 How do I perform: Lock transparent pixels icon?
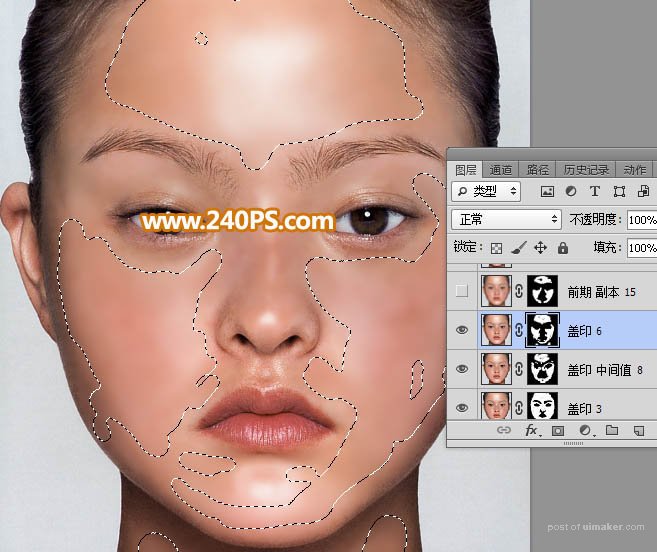497,248
